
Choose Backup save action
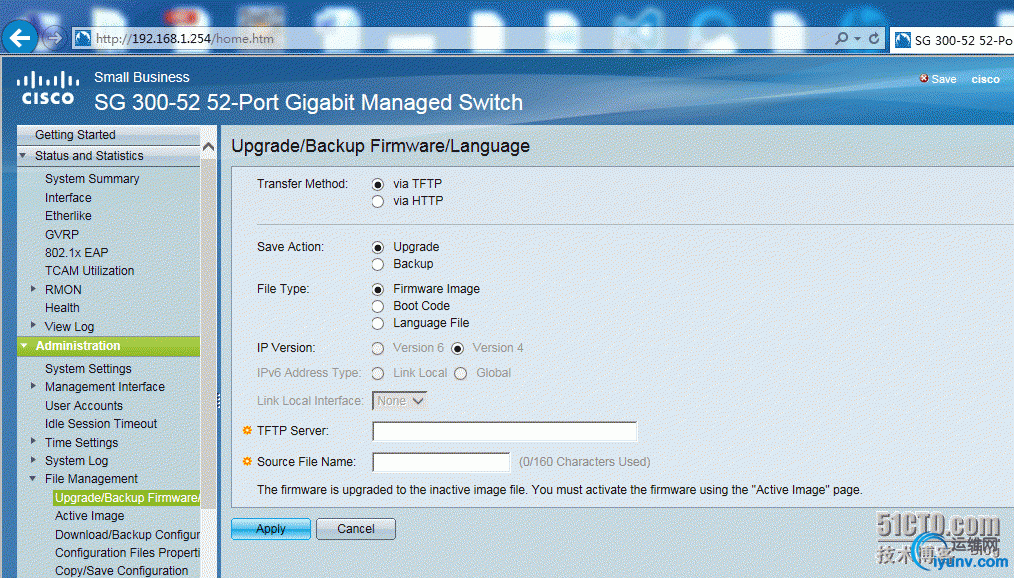tap(378, 264)
